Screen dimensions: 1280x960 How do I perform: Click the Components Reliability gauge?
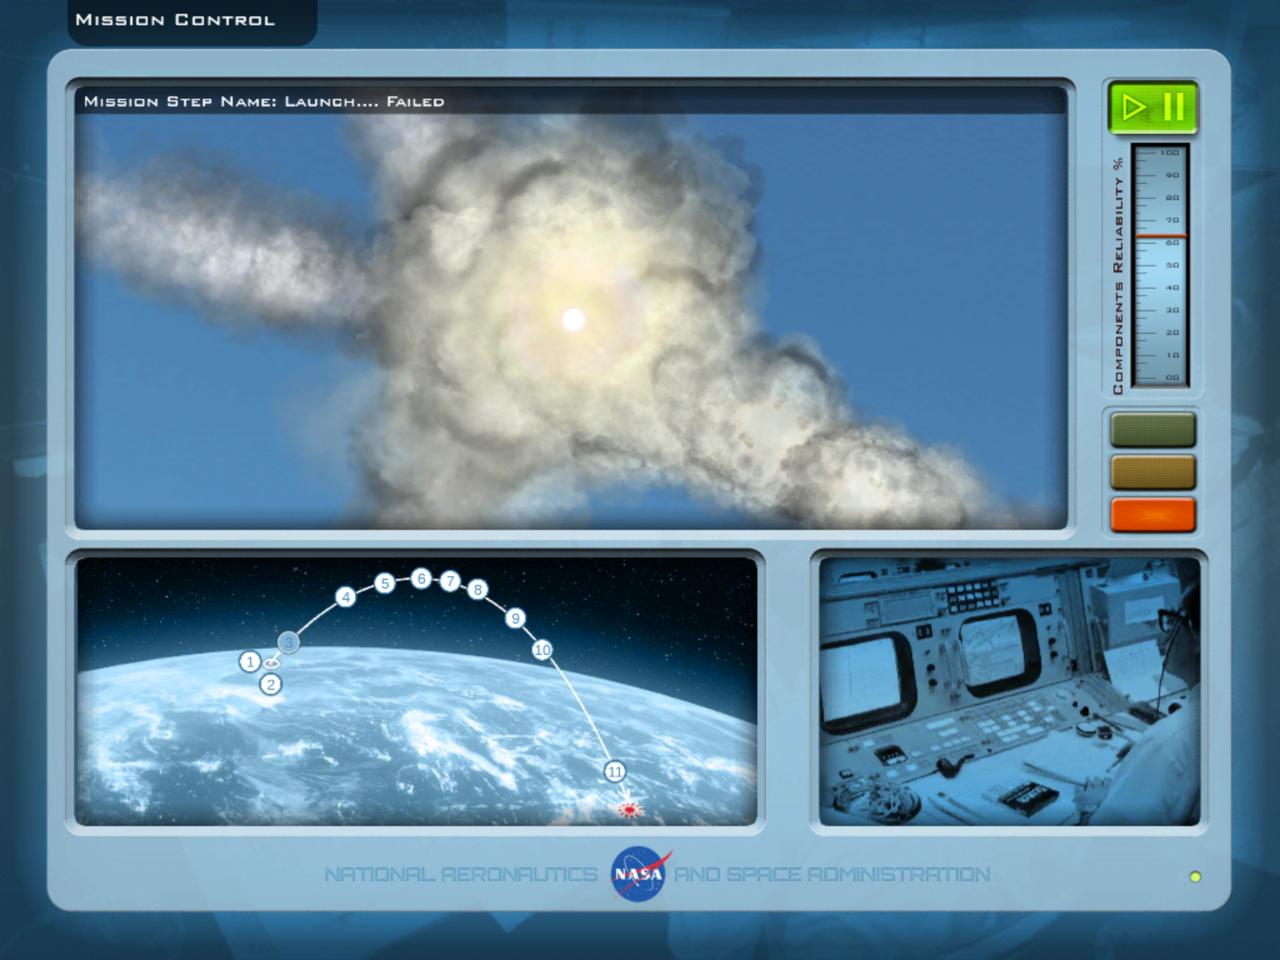coord(1159,266)
